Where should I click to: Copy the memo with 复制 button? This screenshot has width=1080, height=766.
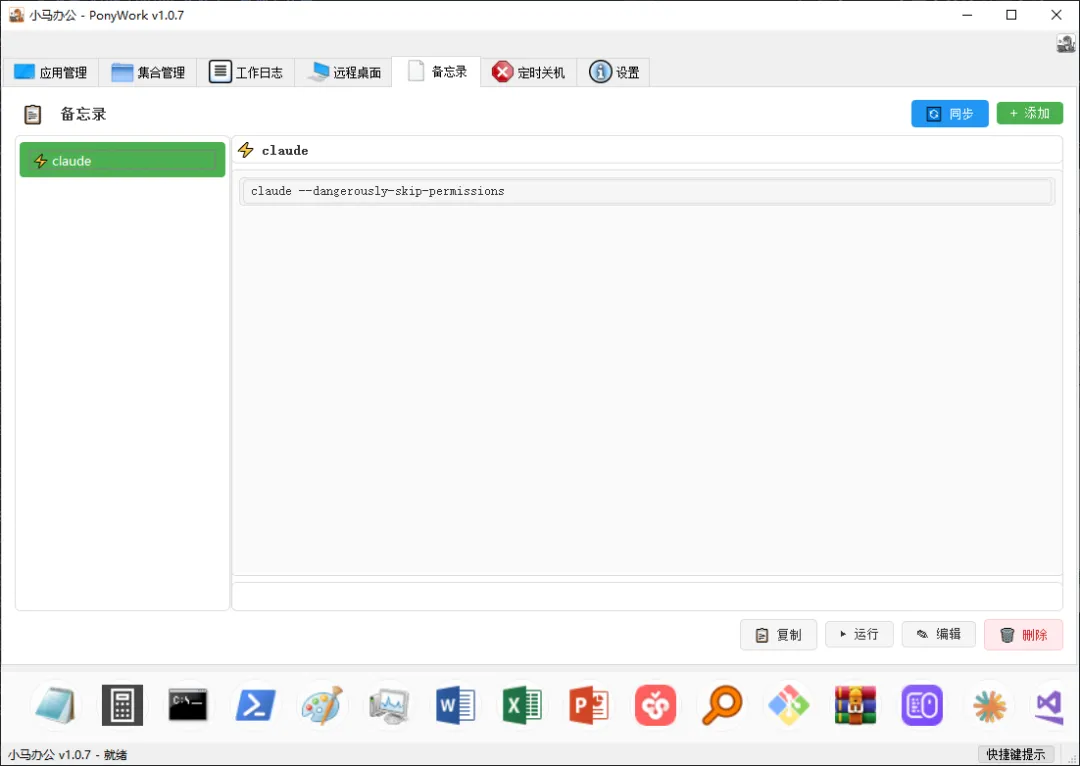pos(778,634)
